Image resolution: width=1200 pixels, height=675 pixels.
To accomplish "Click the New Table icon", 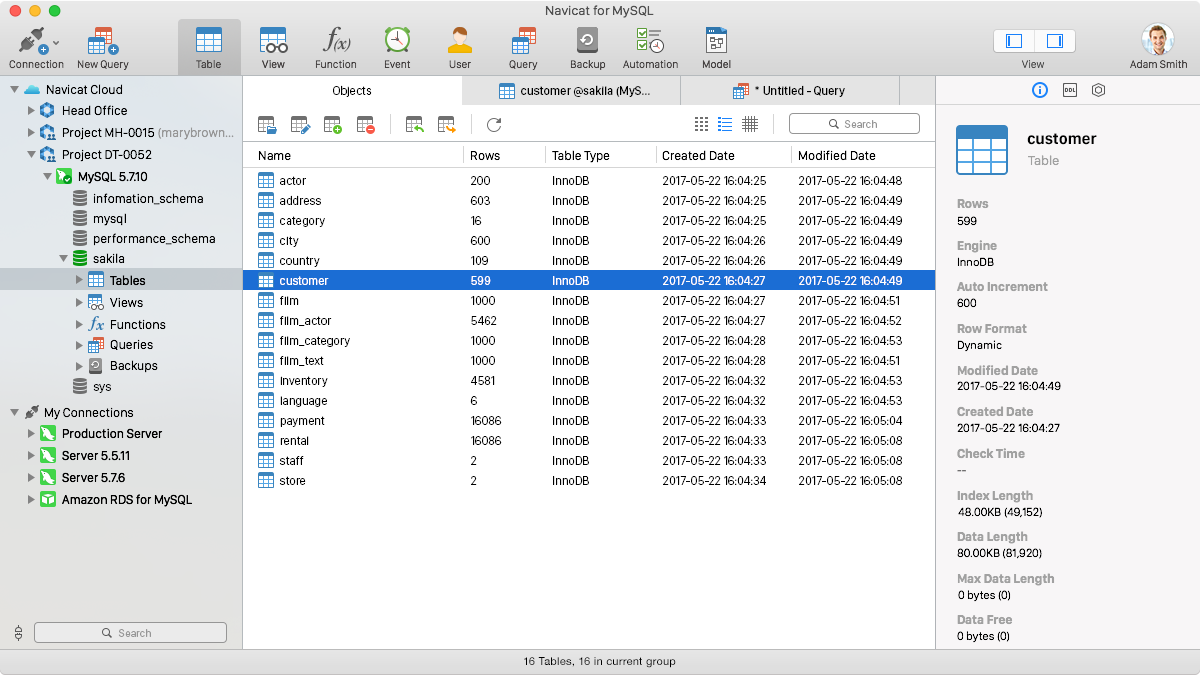I will pyautogui.click(x=333, y=125).
